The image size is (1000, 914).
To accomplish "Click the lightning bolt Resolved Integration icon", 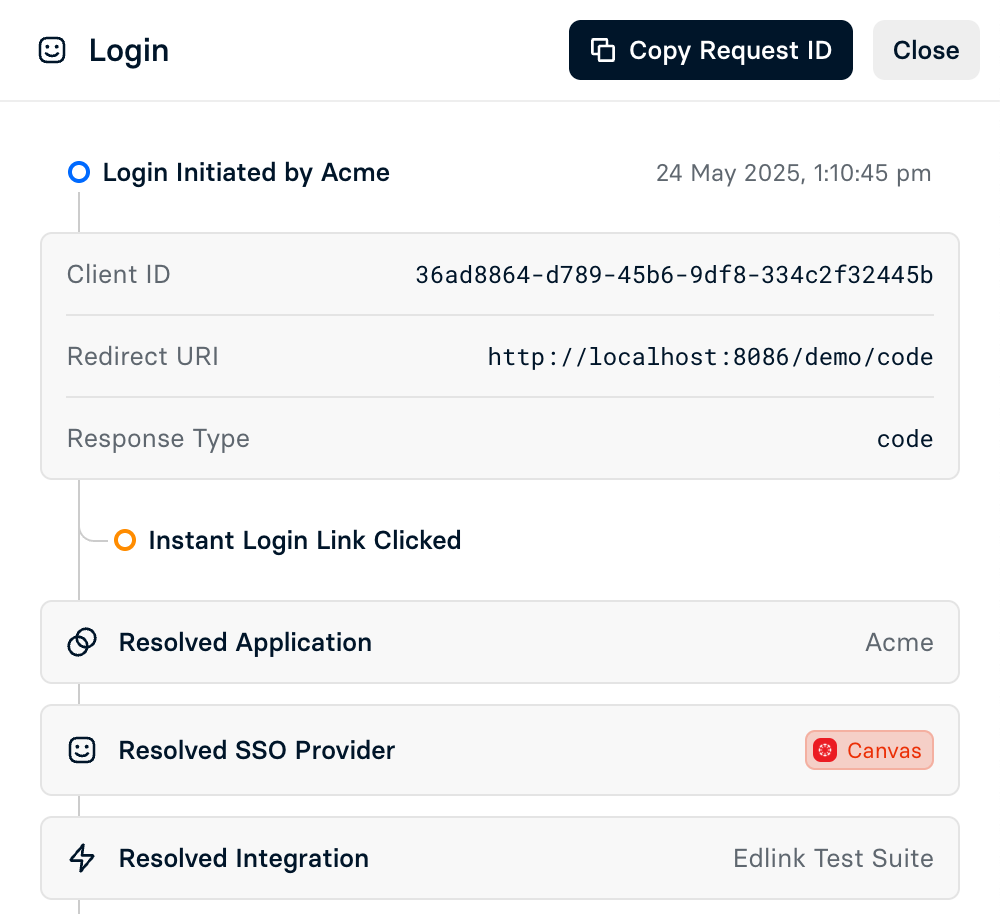I will coord(82,858).
